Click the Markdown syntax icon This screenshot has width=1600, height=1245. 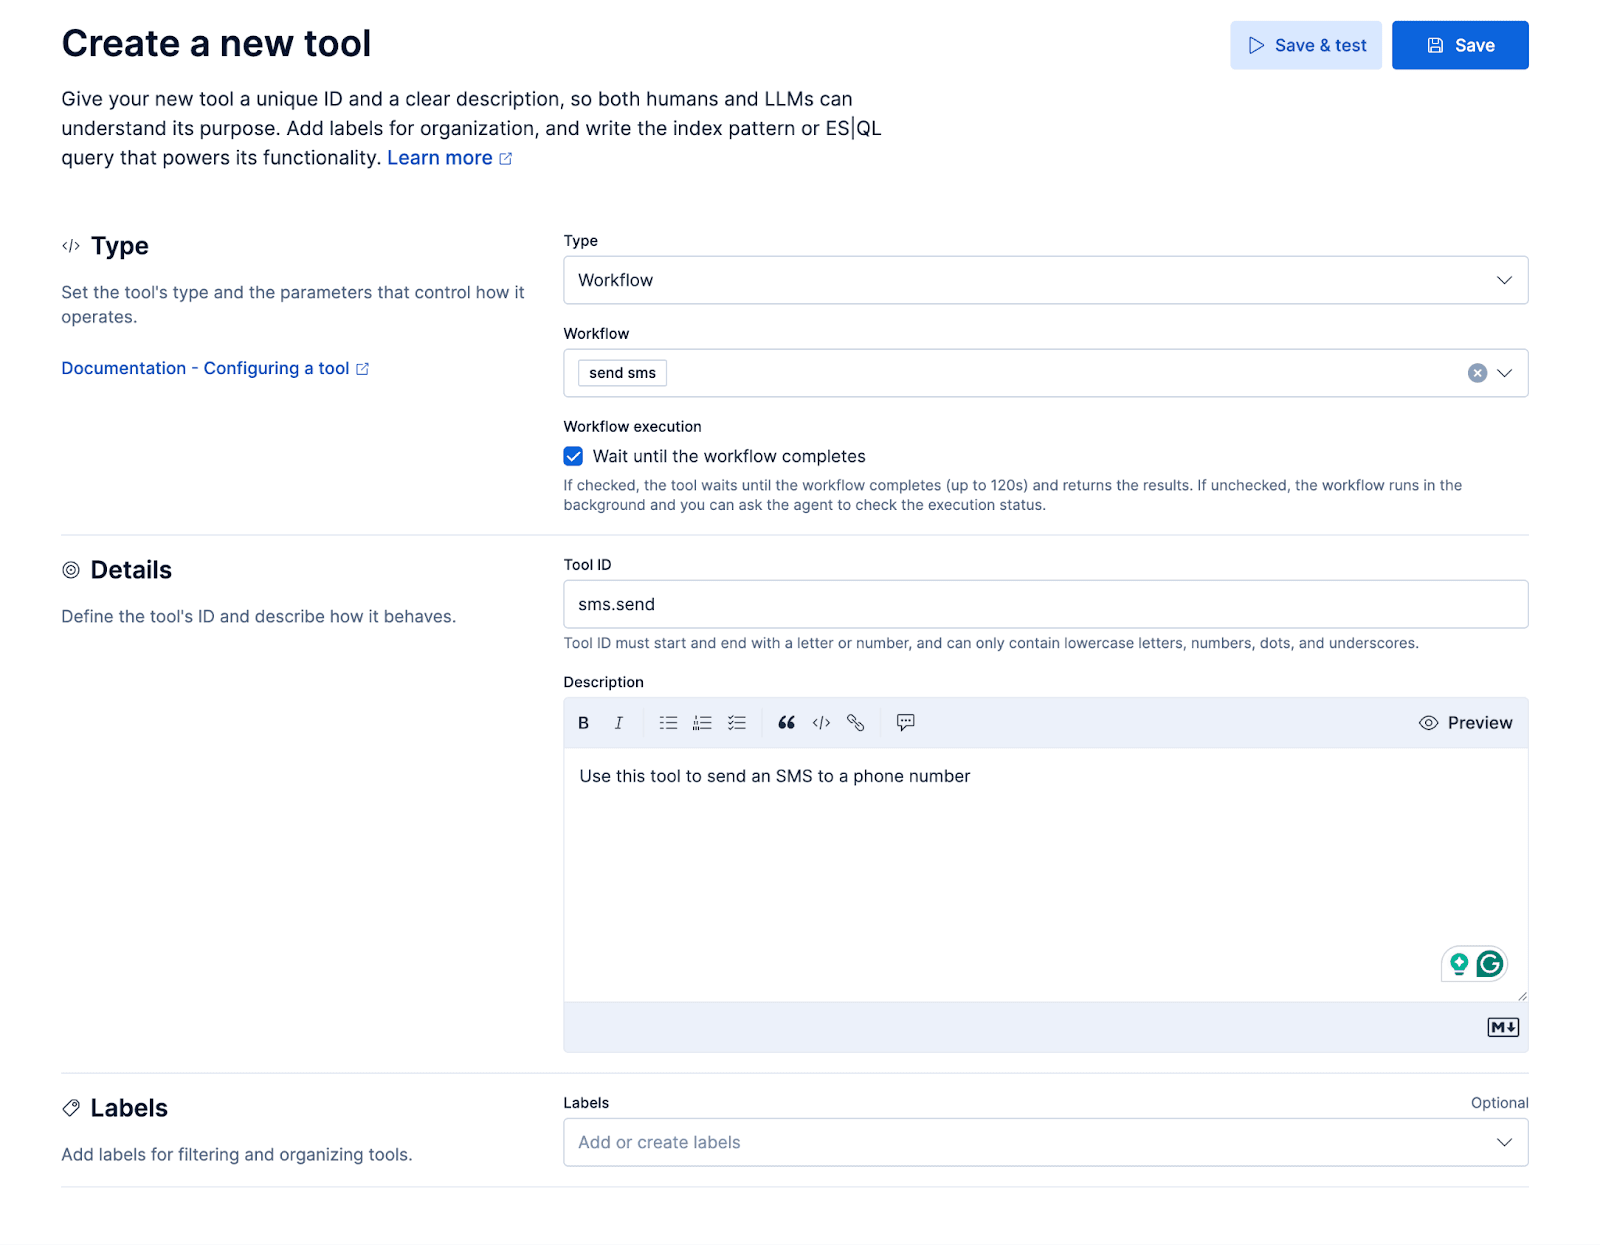pos(1502,1026)
